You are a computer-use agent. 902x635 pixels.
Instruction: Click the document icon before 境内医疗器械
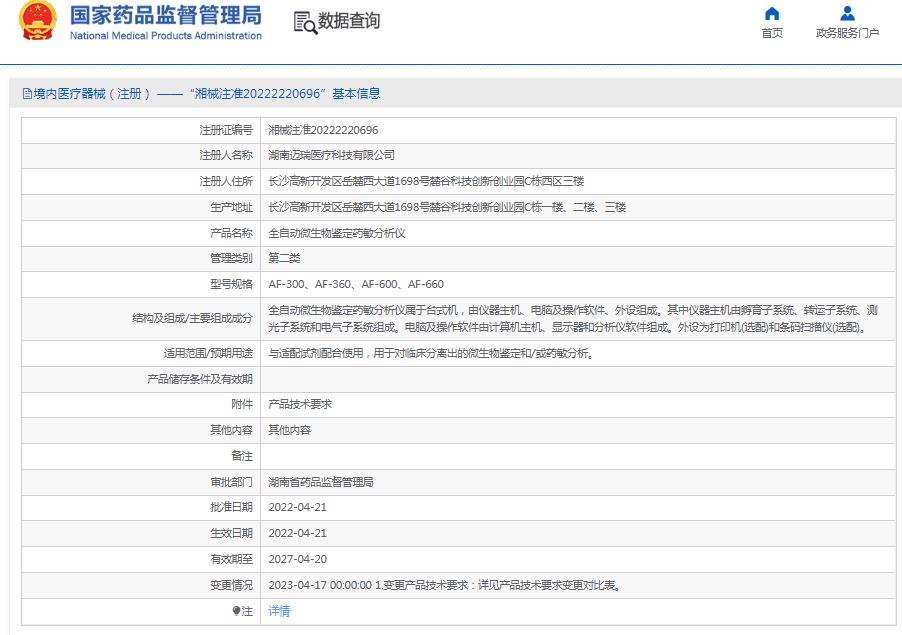pos(27,94)
